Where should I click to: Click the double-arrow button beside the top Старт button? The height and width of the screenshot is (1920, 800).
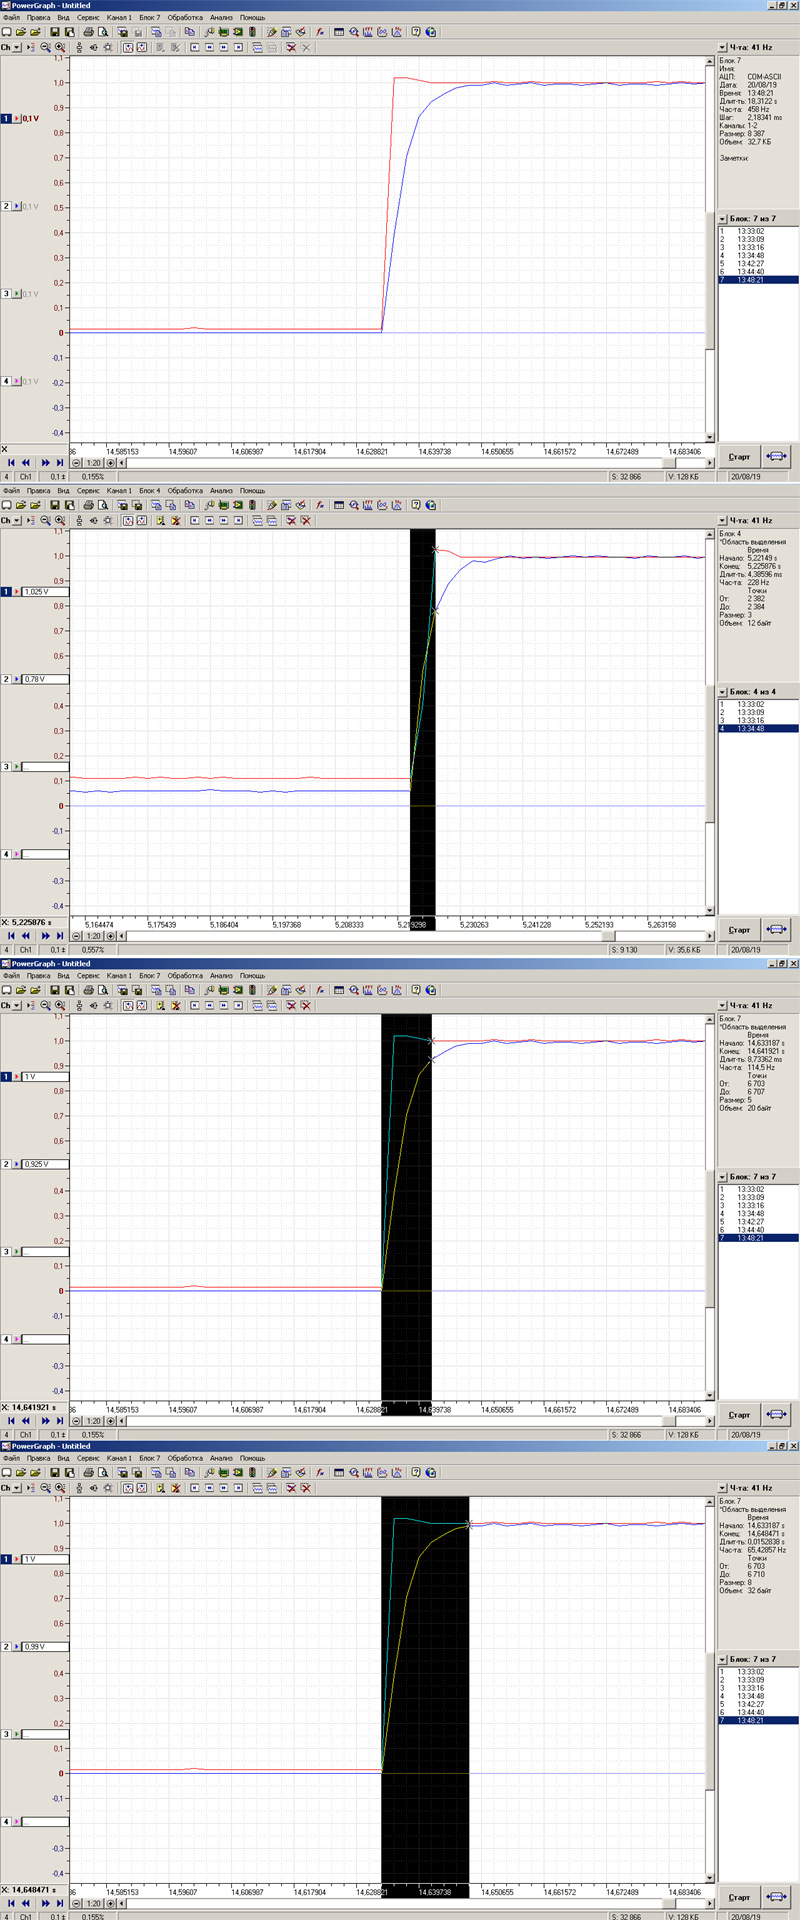(776, 456)
